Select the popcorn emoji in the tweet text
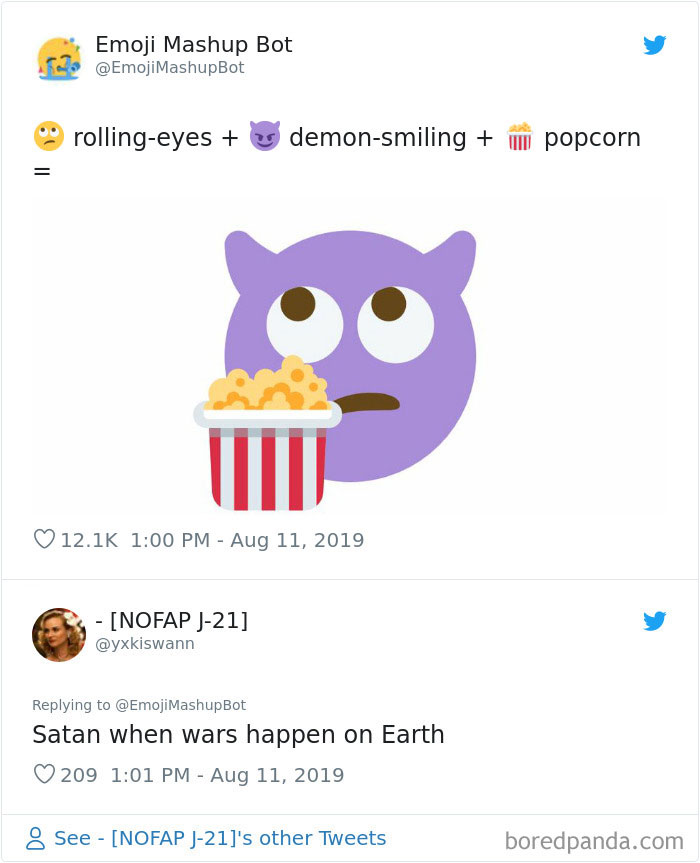700x863 pixels. click(519, 137)
